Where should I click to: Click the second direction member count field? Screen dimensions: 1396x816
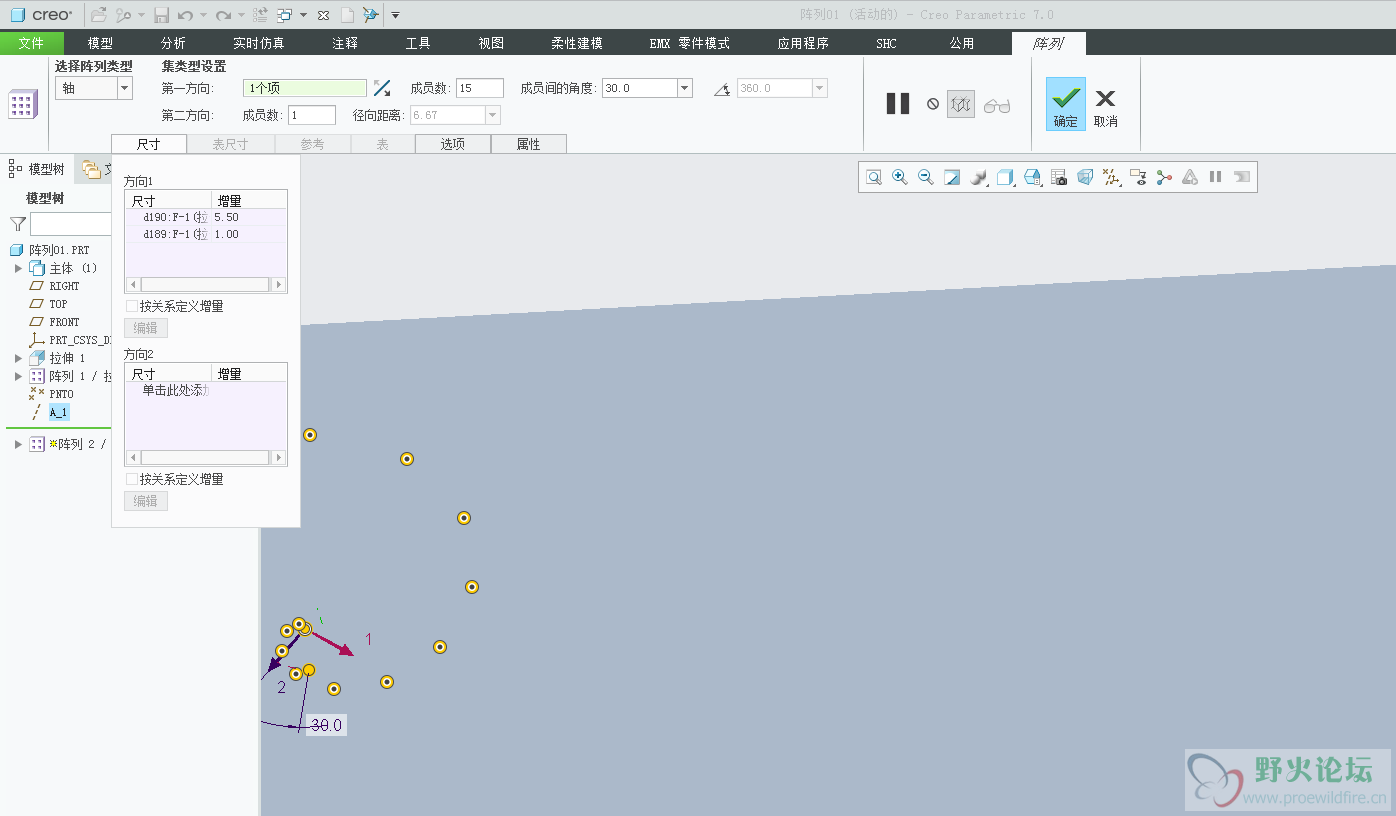312,115
